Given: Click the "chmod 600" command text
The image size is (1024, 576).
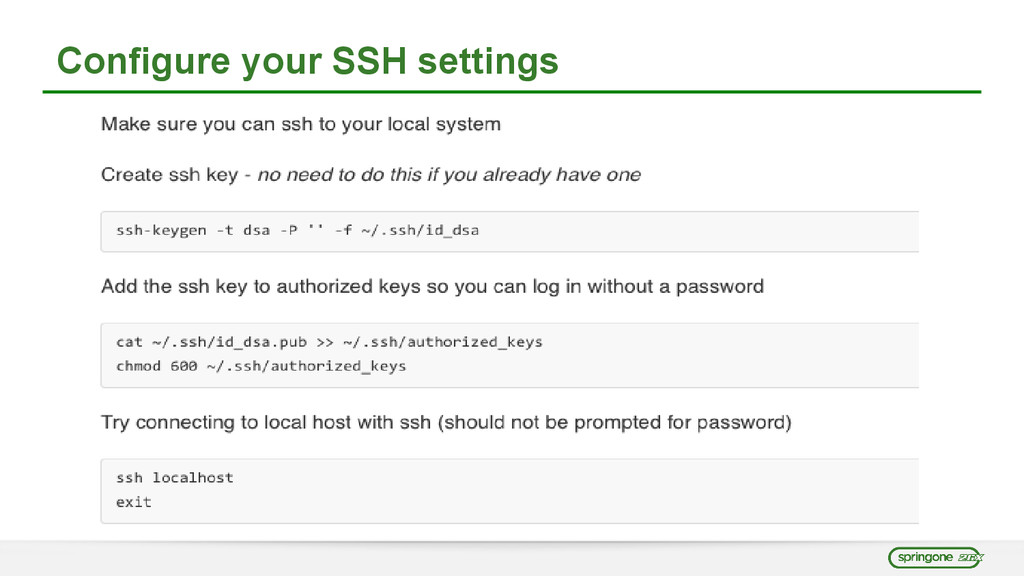Looking at the screenshot, I should tap(156, 366).
